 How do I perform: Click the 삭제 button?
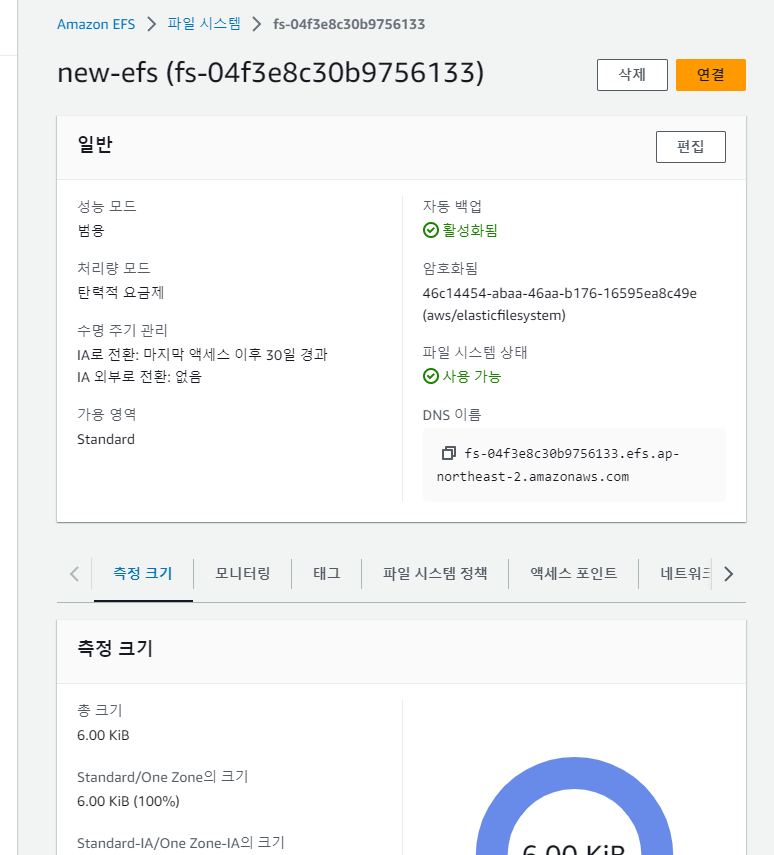pyautogui.click(x=632, y=75)
